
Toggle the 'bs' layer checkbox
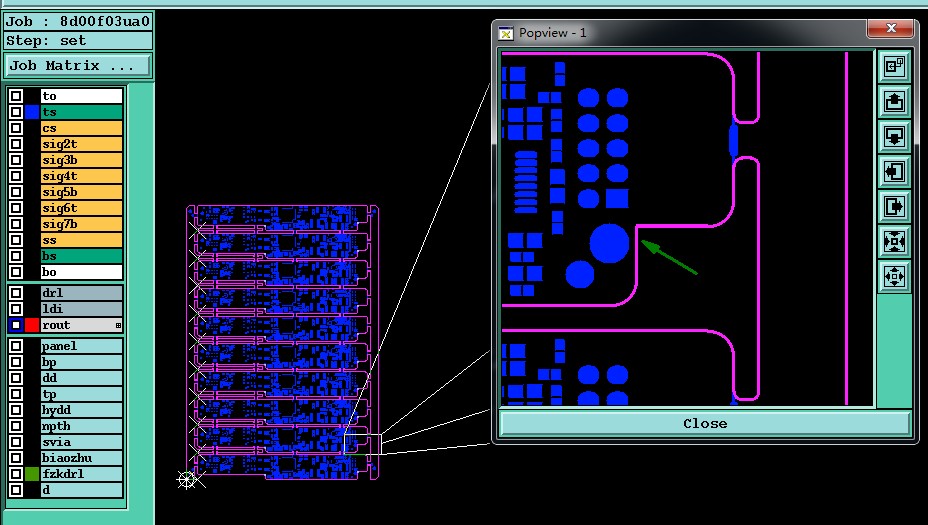16,256
